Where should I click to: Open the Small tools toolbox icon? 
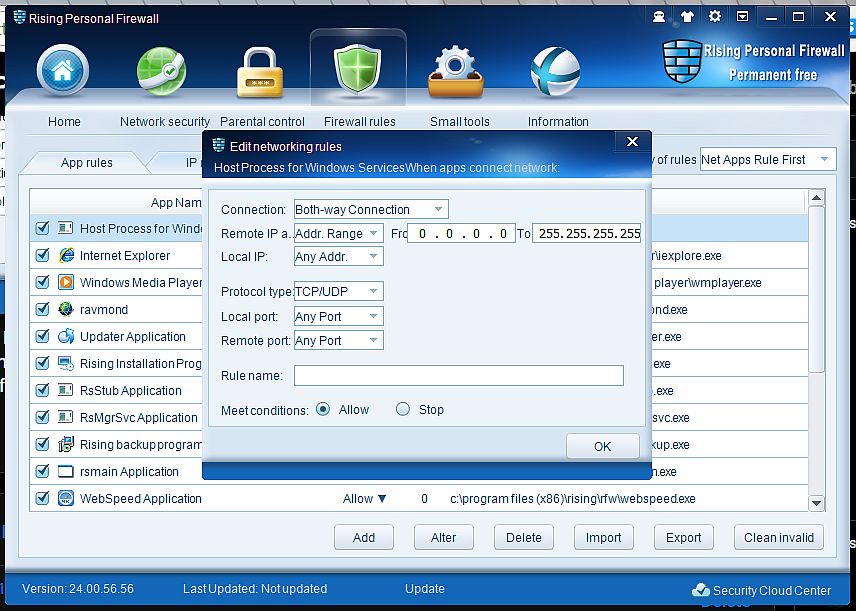456,72
